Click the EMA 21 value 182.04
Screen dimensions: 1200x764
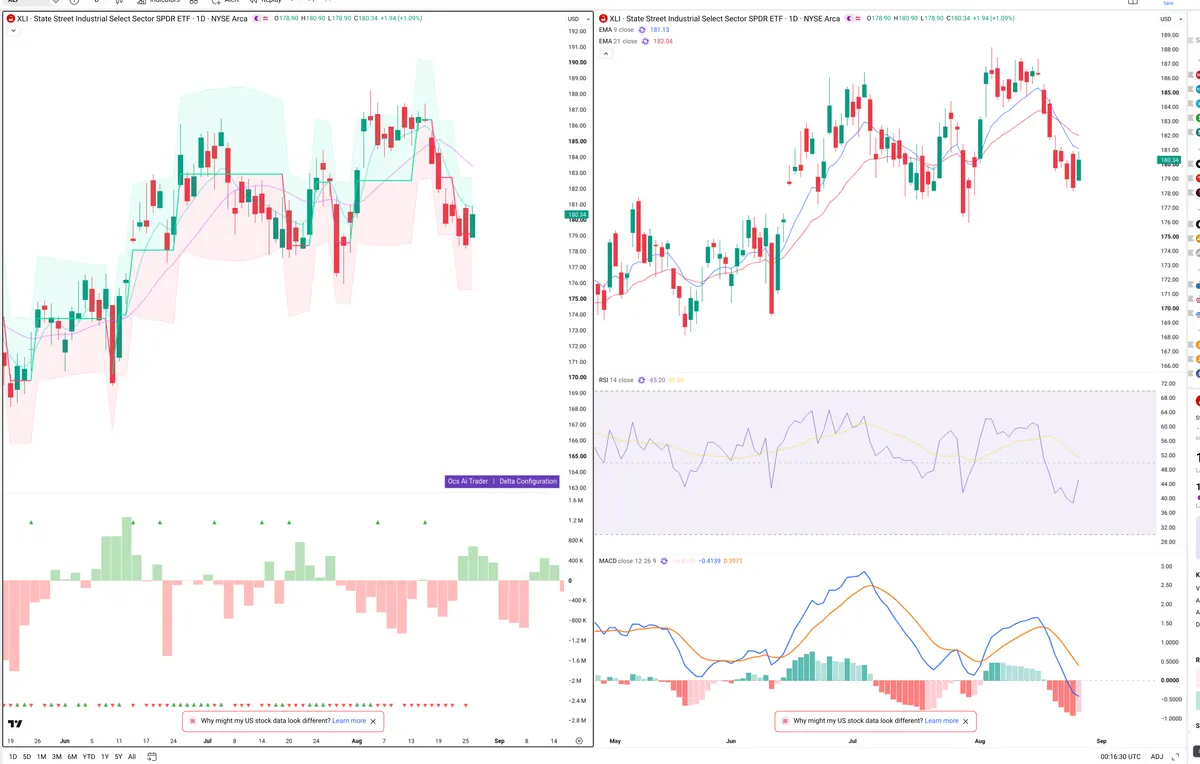(662, 41)
